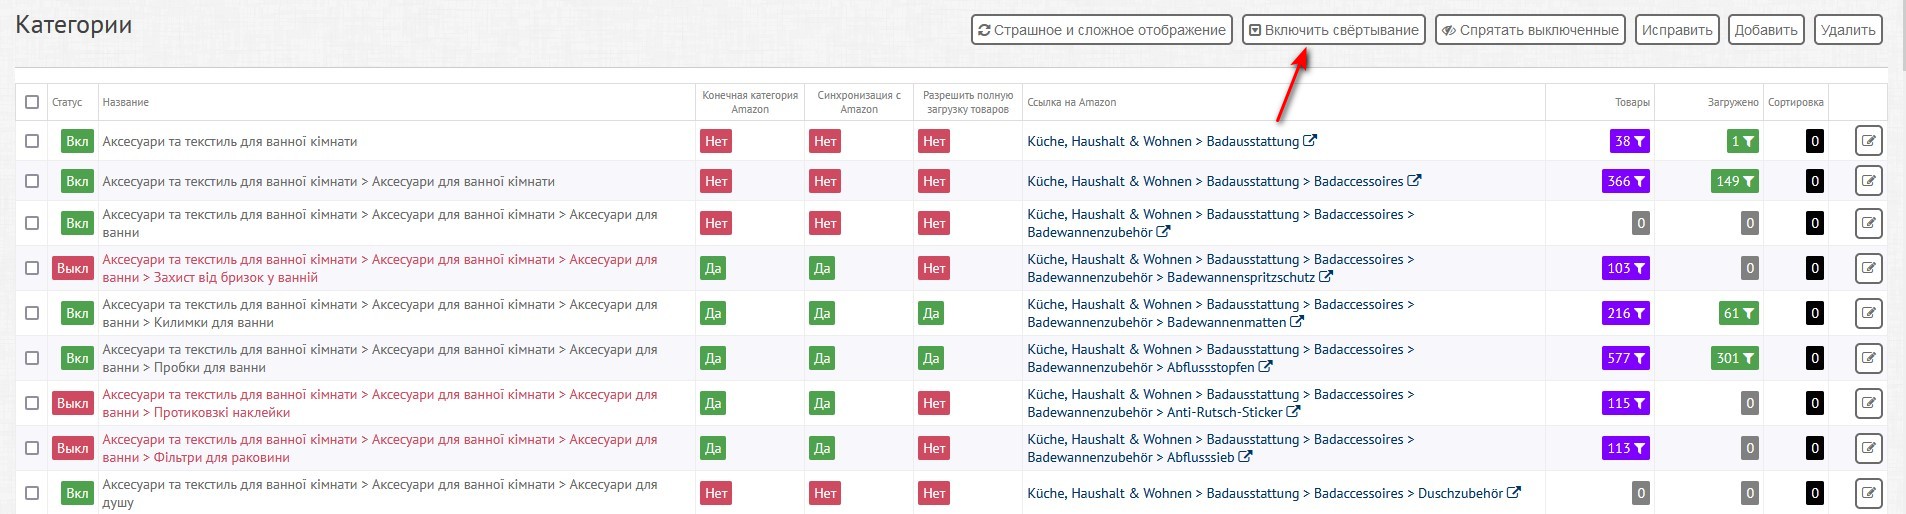The height and width of the screenshot is (514, 1906).
Task: Check the Захист від бризок row checkbox
Action: pos(32,268)
